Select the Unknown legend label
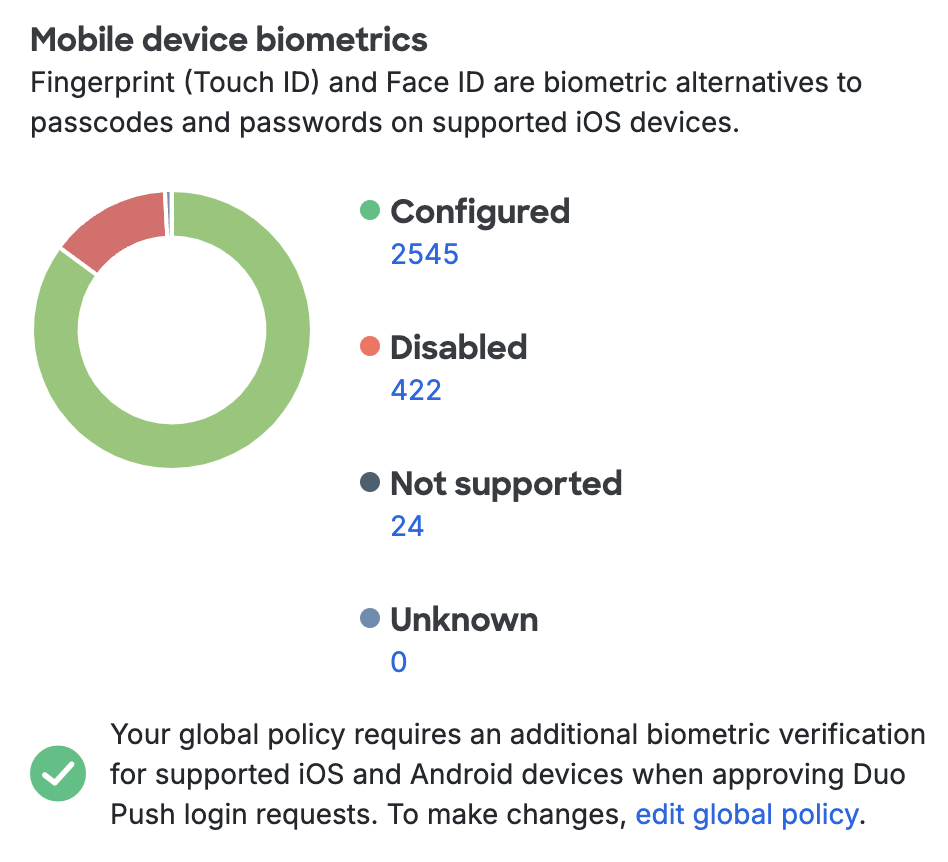The image size is (948, 862). (465, 618)
